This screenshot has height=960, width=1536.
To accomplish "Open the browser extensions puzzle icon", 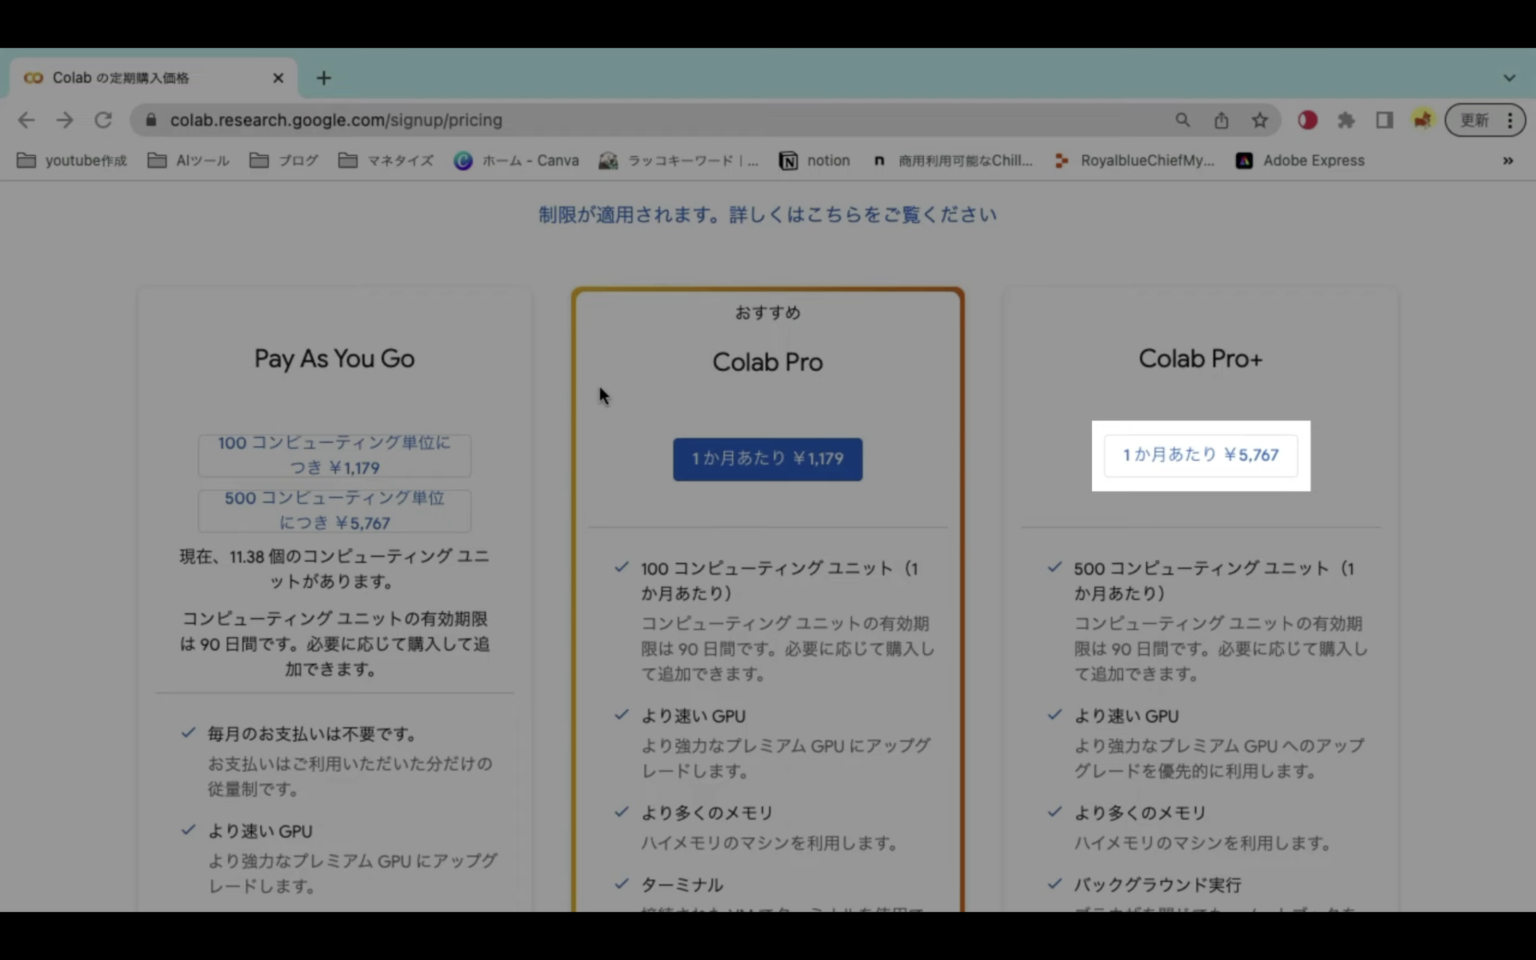I will tap(1346, 120).
